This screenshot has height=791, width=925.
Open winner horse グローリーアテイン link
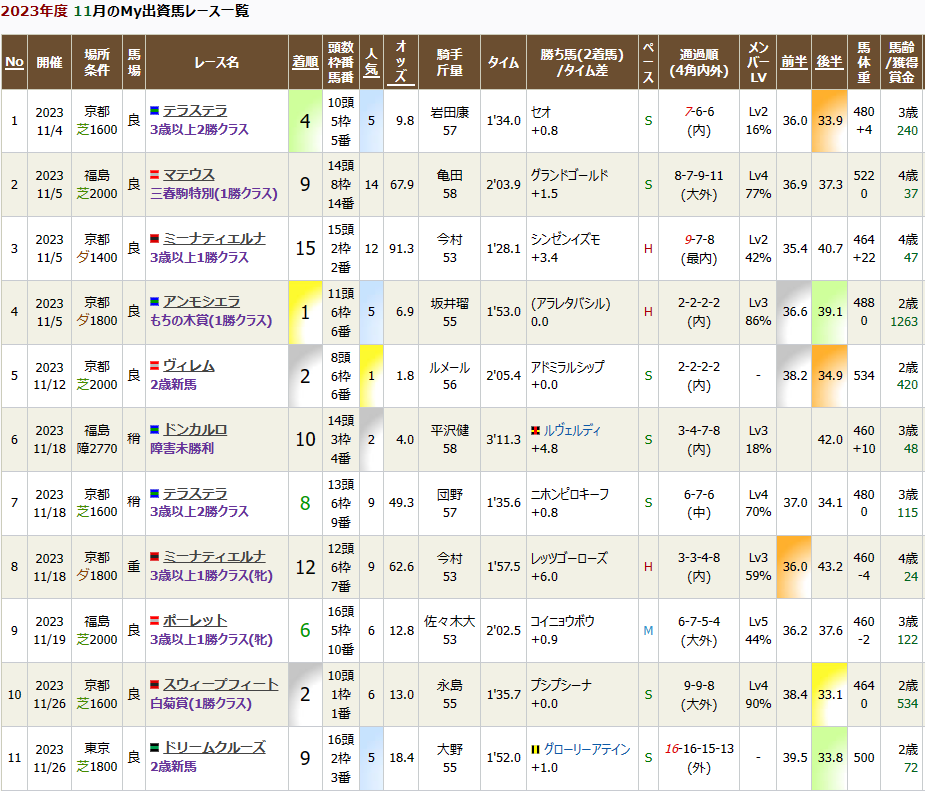(587, 749)
